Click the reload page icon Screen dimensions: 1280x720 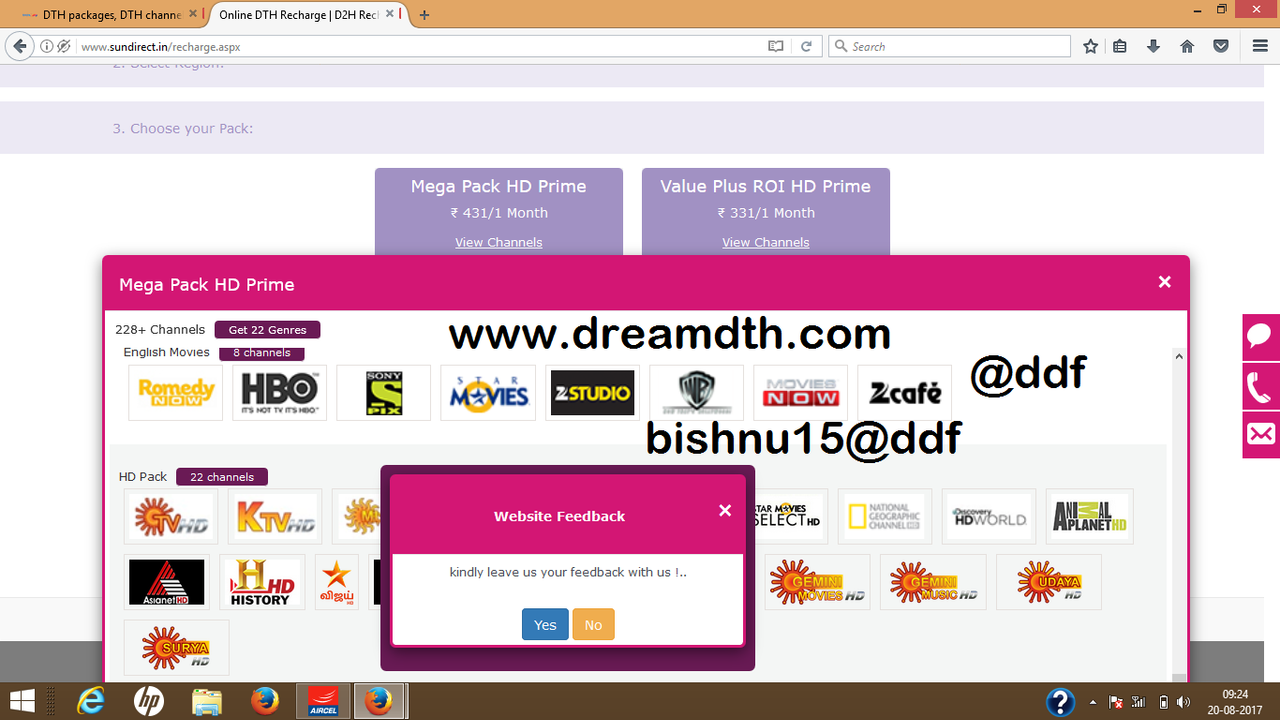805,46
